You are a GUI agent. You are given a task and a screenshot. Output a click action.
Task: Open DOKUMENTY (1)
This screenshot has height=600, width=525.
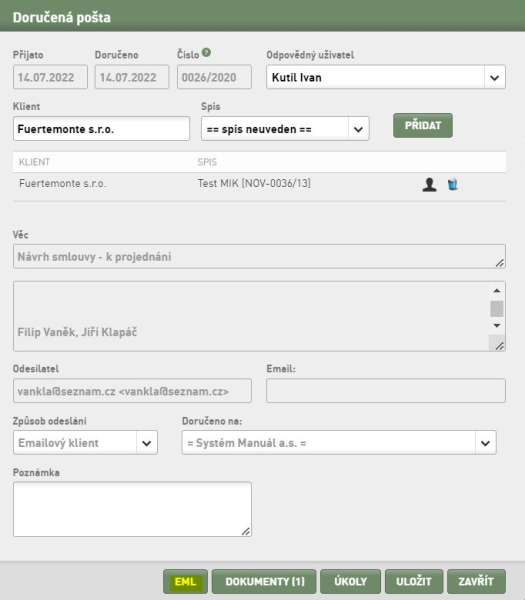(264, 582)
